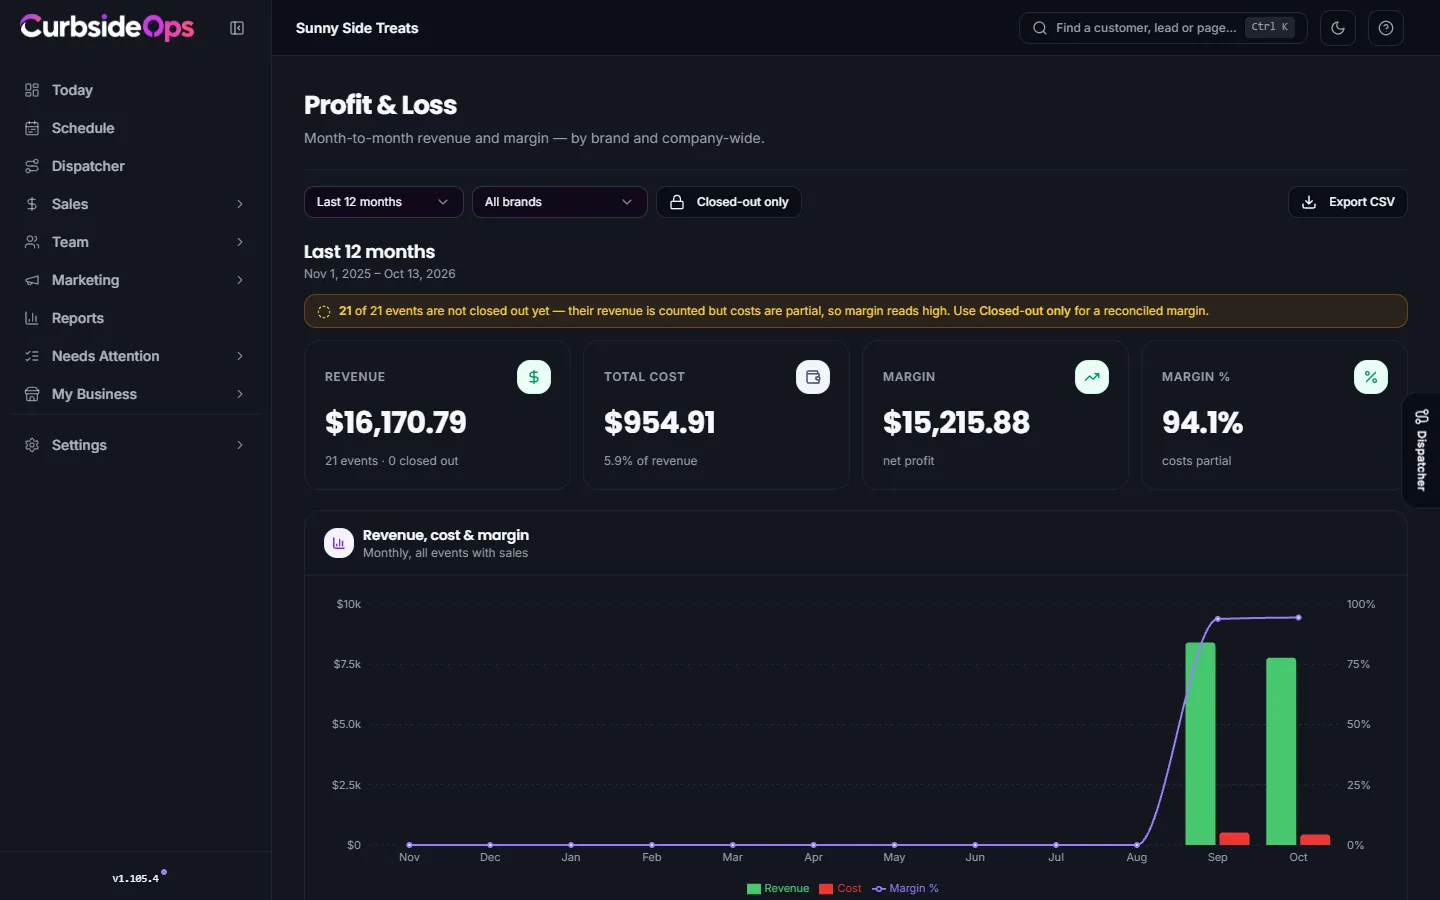Viewport: 1440px width, 900px height.
Task: Click the version v1.105.4 label
Action: [x=136, y=879]
